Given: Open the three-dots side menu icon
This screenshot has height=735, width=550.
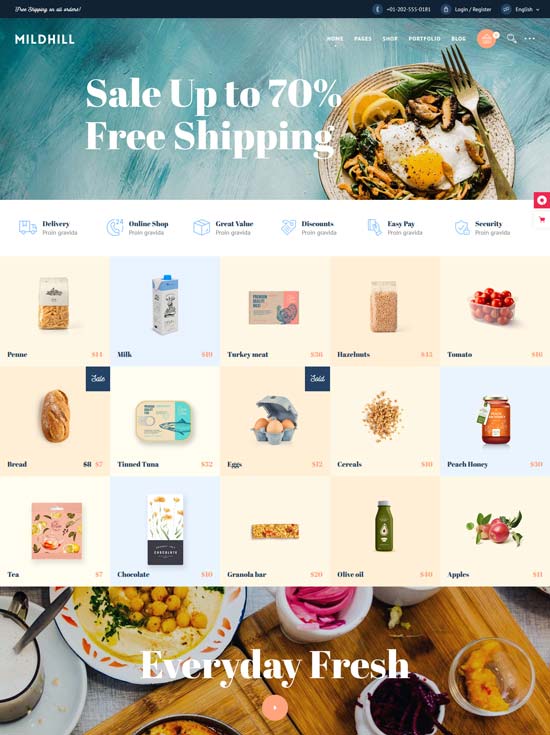Looking at the screenshot, I should (x=530, y=38).
